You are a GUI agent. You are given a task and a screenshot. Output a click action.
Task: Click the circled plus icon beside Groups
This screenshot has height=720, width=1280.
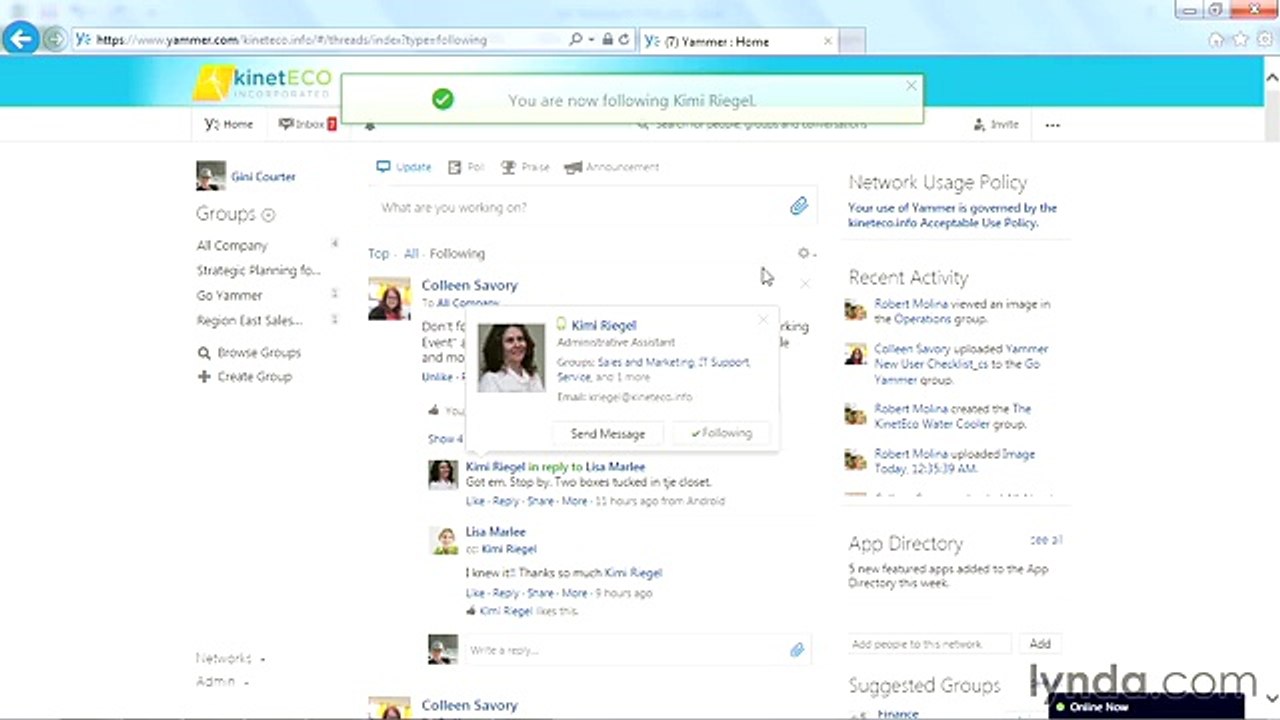[x=268, y=214]
